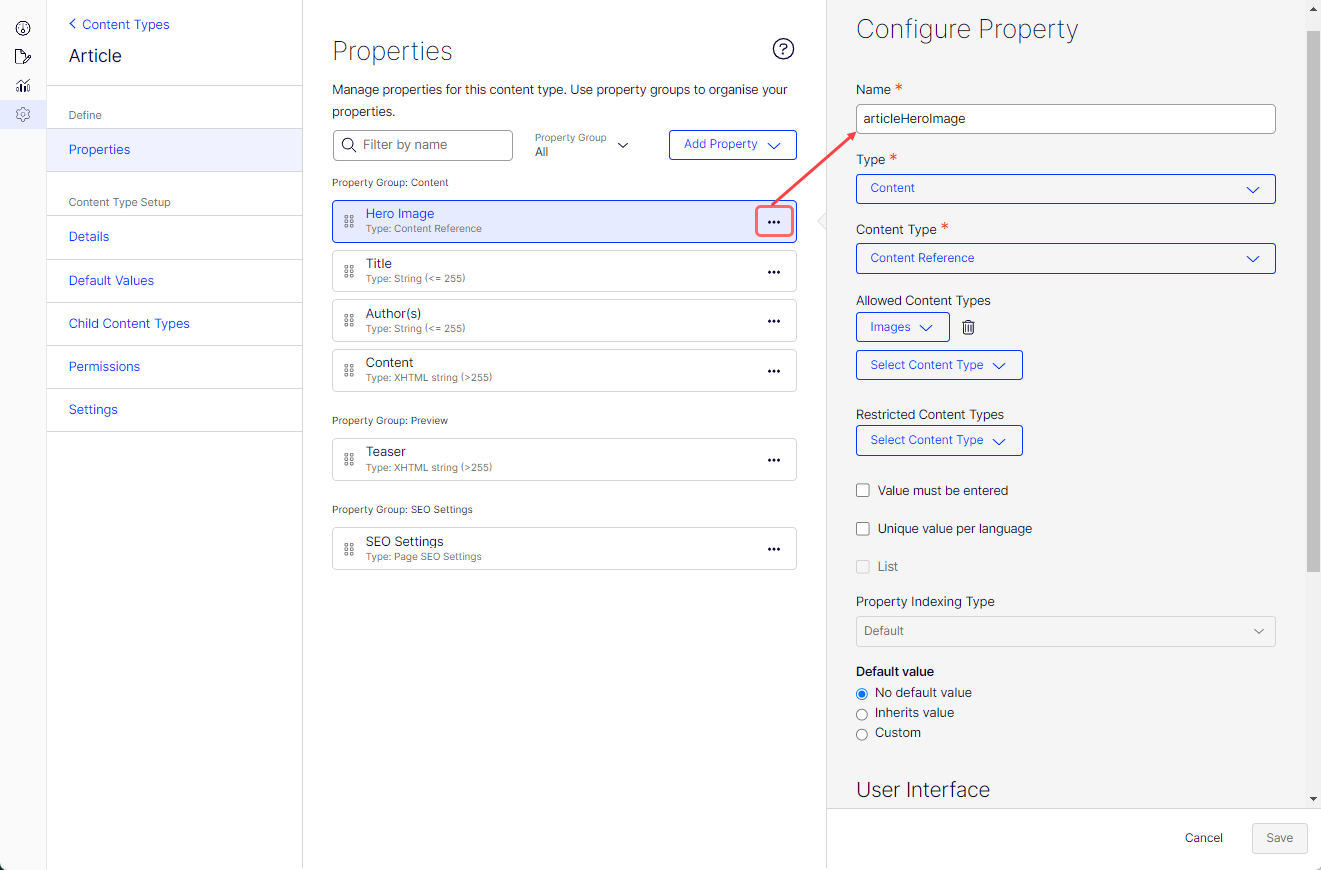Select the Title property row
Screen dimensions: 1321x870
point(564,271)
